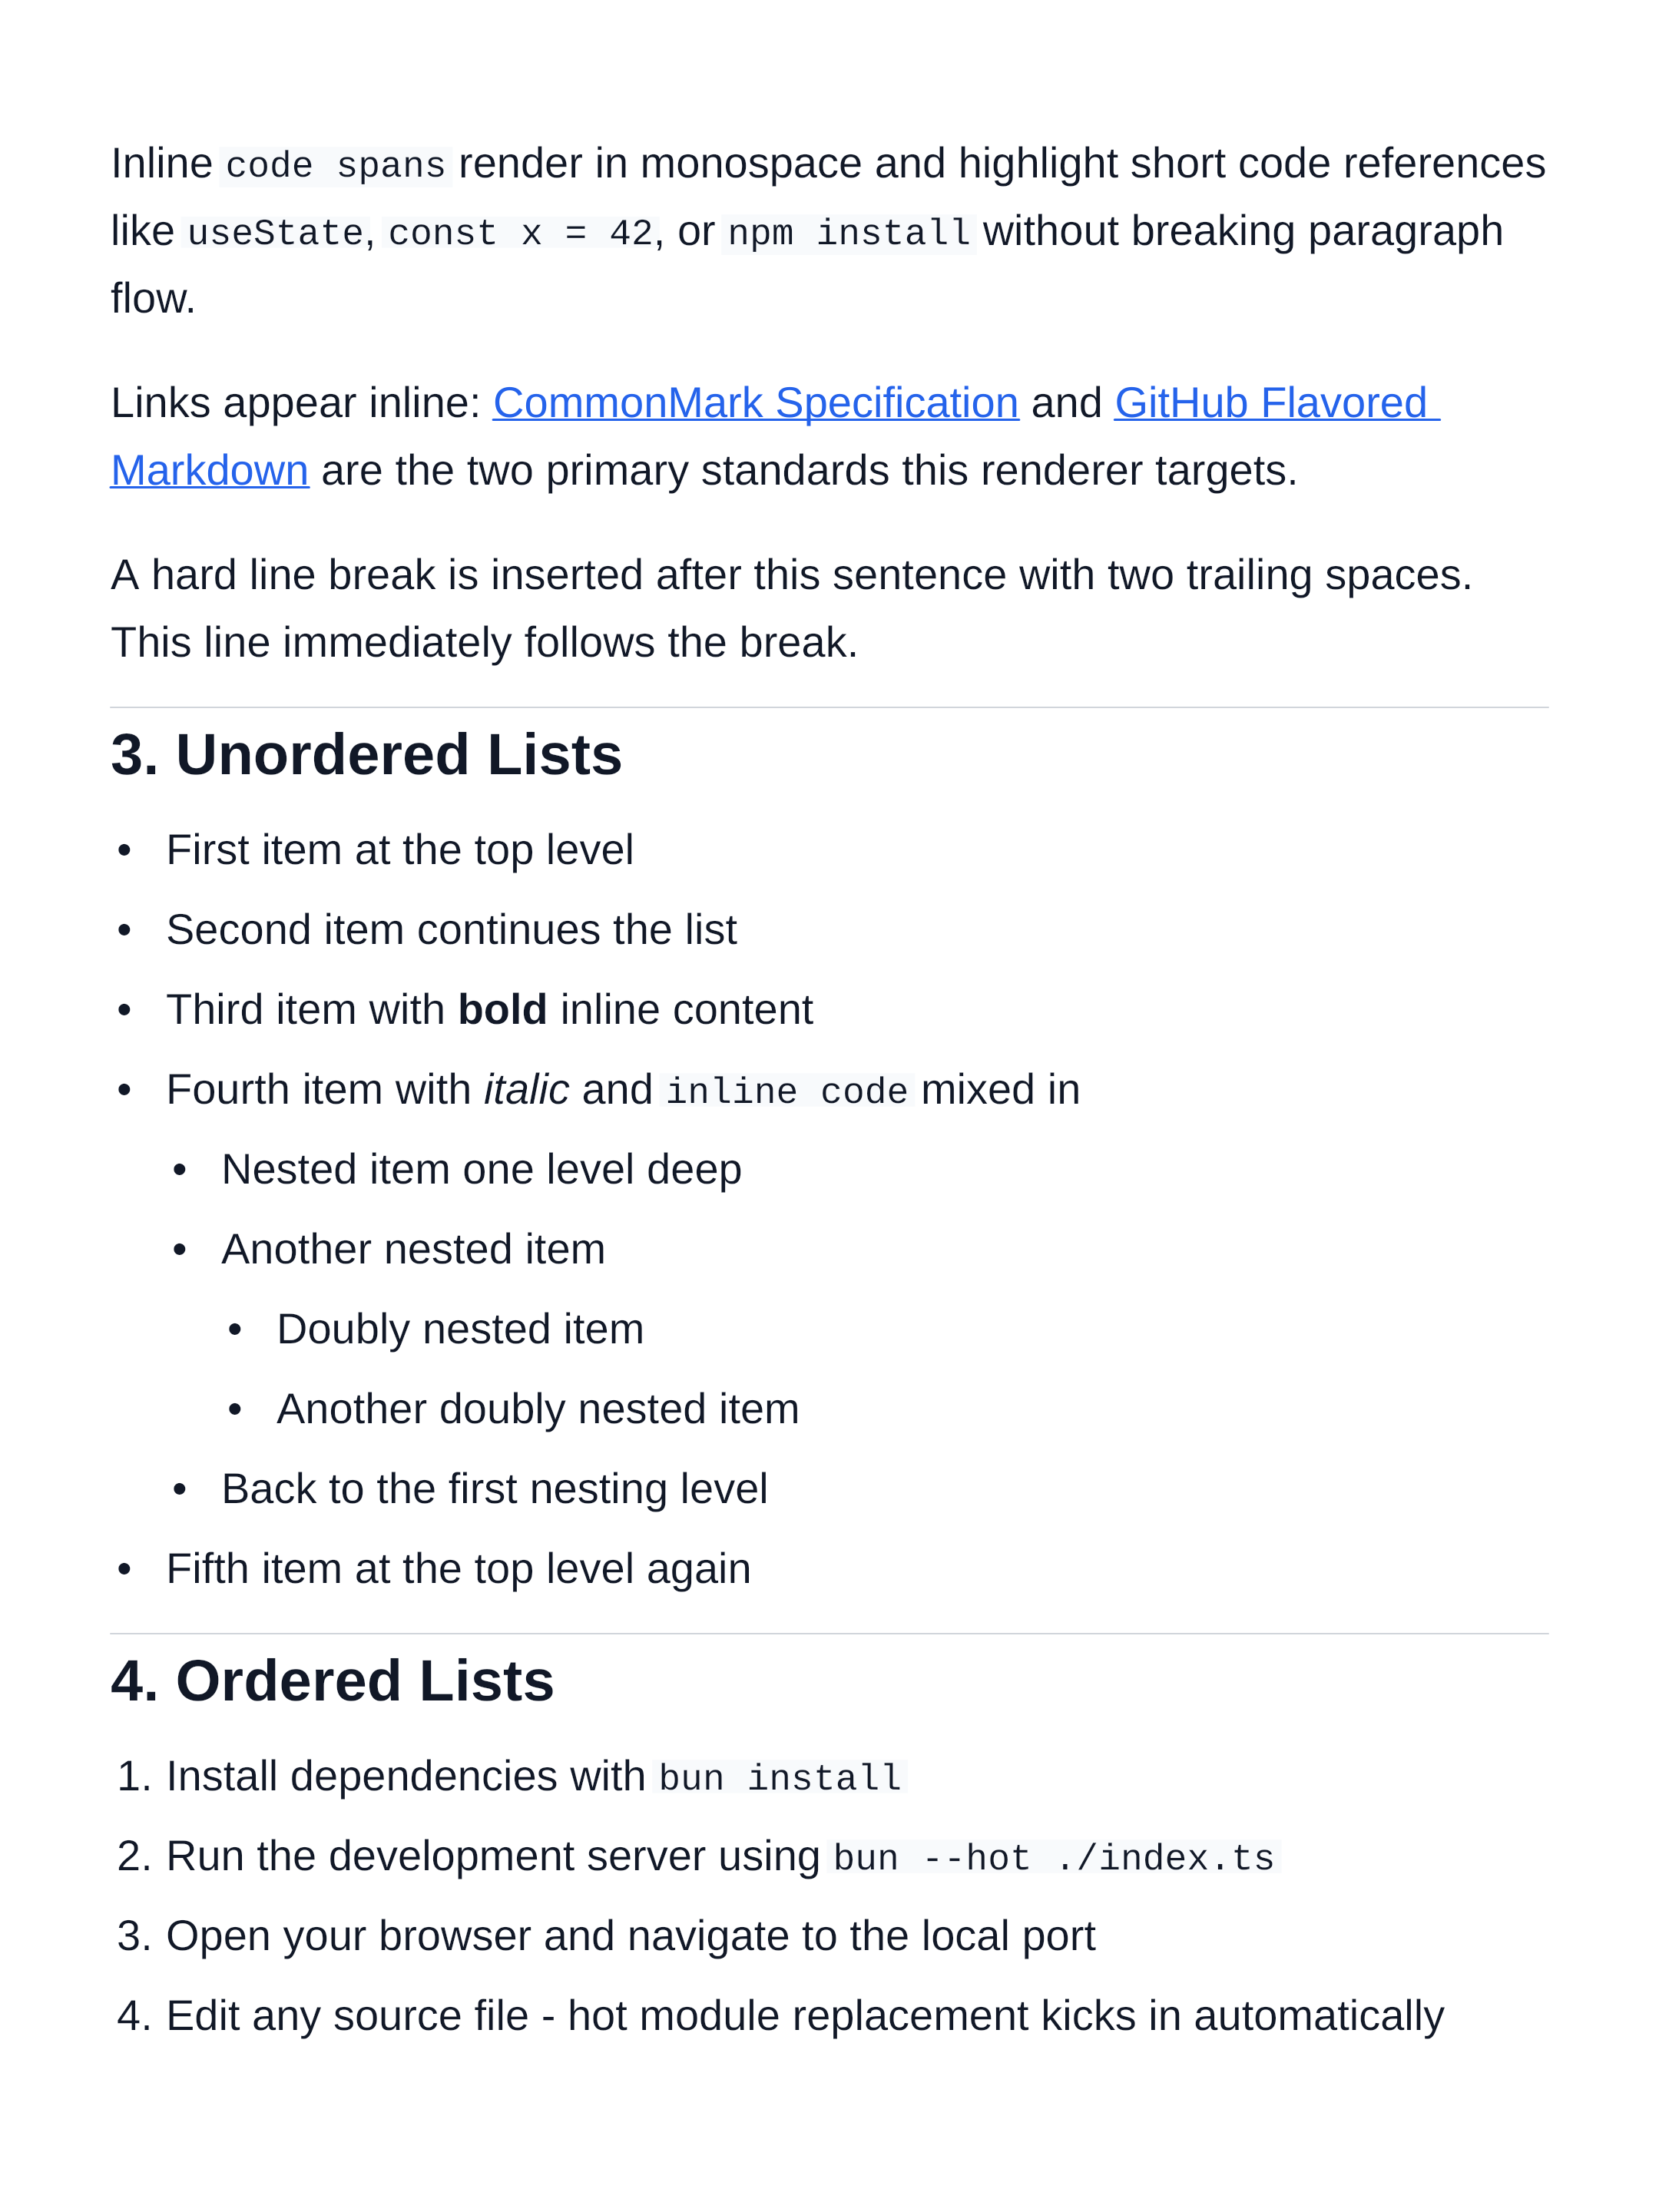Screen dimensions: 1659x2212
Task: Click the italic word in the fourth item
Action: (526, 1090)
